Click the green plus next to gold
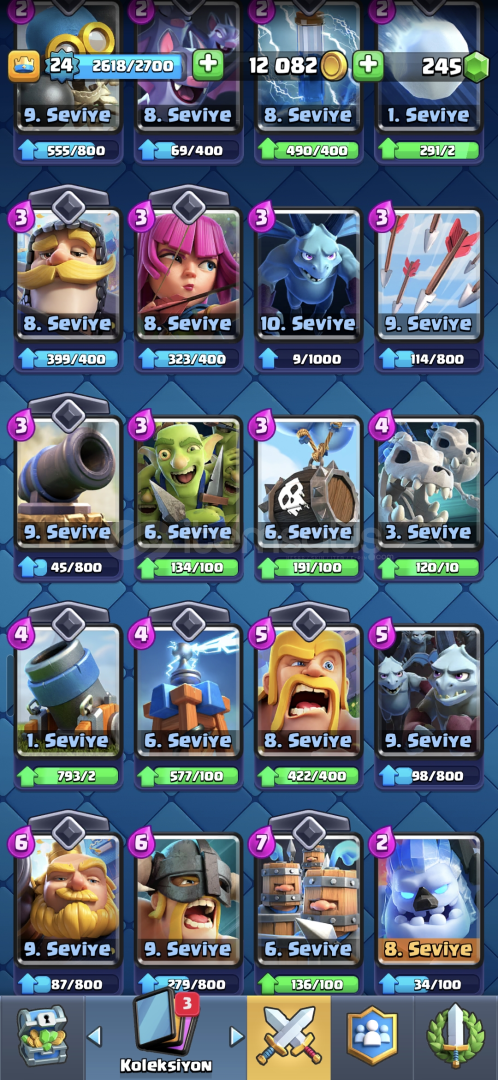This screenshot has width=498, height=1080. (x=369, y=66)
